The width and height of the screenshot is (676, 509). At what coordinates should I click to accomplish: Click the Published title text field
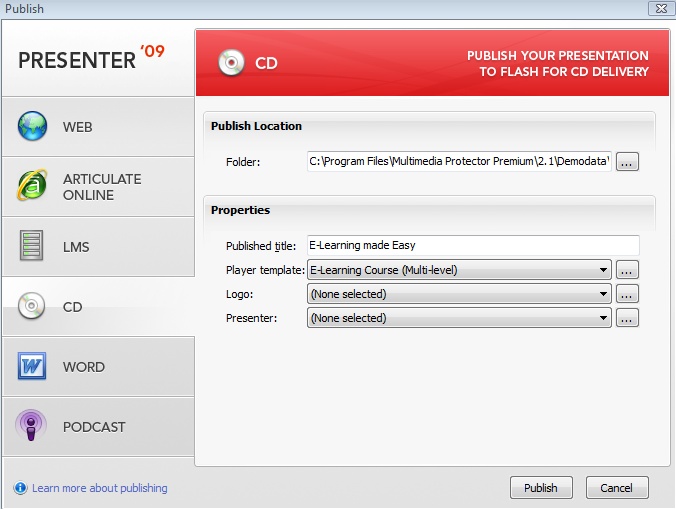[x=473, y=245]
